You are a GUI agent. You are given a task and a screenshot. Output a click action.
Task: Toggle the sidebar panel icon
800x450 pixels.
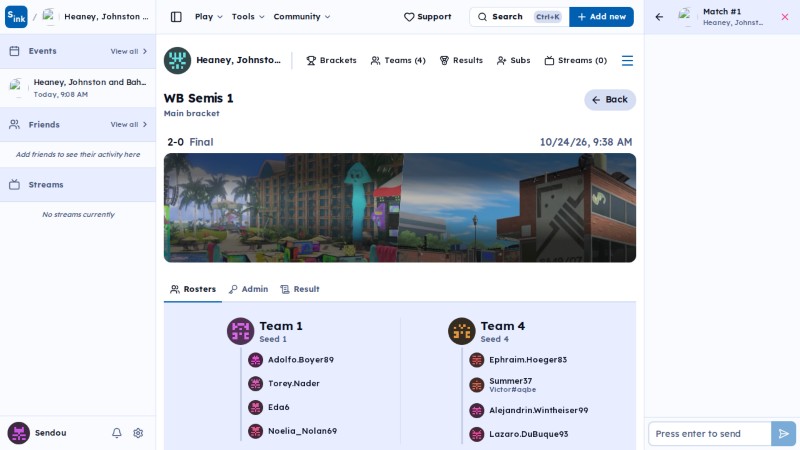[176, 17]
